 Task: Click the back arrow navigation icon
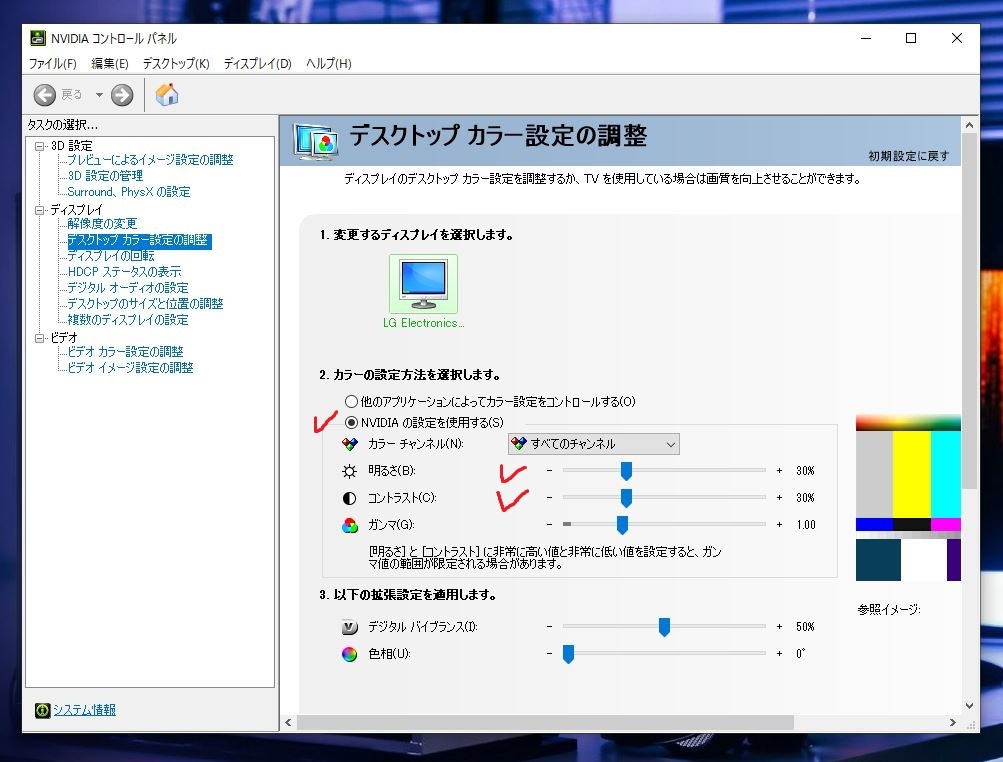tap(45, 95)
